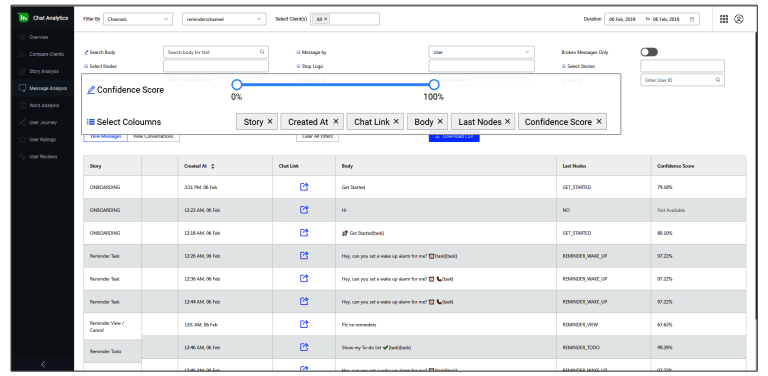Image resolution: width=768 pixels, height=376 pixels.
Task: Click Clear All Filters button
Action: pyautogui.click(x=317, y=137)
